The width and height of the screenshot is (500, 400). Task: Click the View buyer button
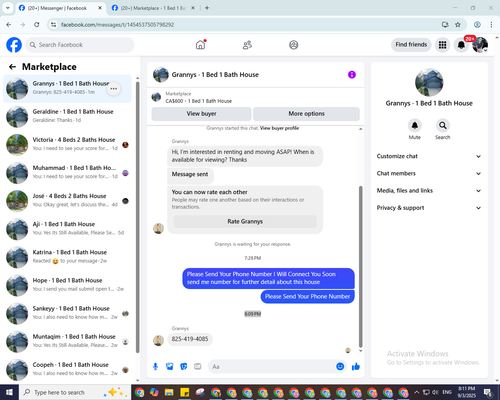(x=201, y=114)
